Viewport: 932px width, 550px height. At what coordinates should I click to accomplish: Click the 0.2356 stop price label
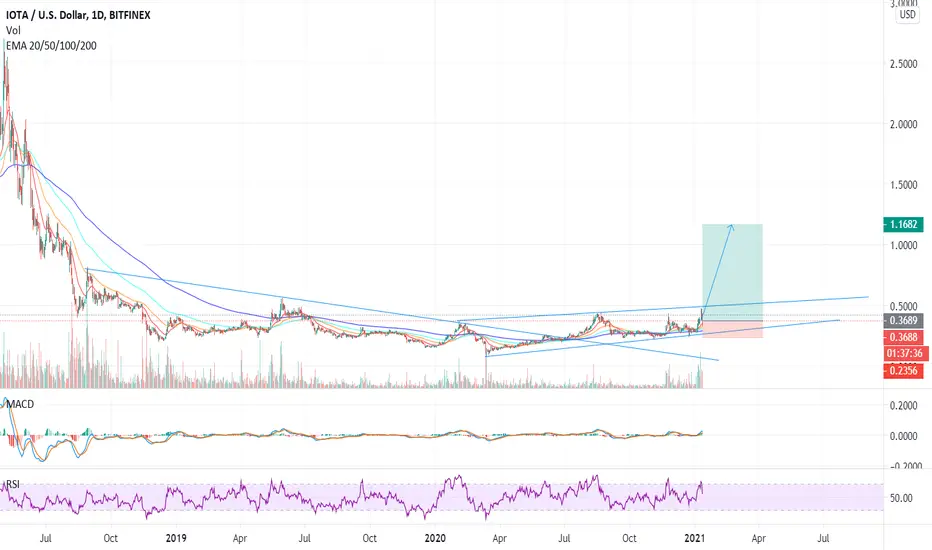[x=903, y=371]
